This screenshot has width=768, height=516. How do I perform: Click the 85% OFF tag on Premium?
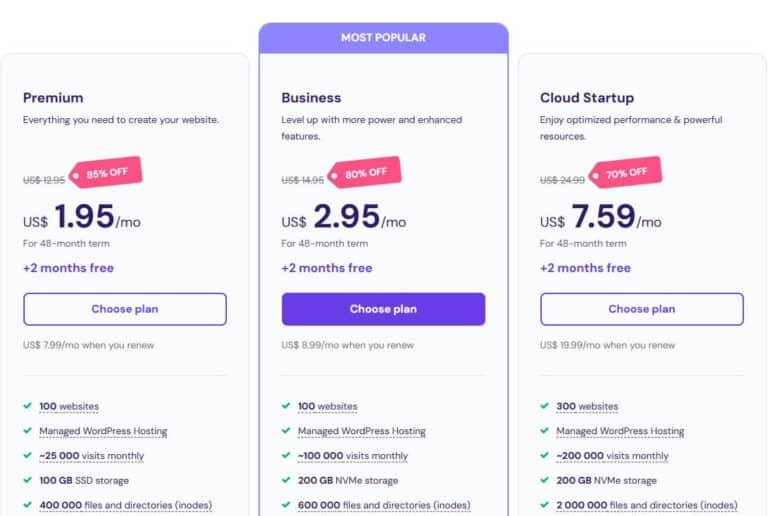pos(107,172)
